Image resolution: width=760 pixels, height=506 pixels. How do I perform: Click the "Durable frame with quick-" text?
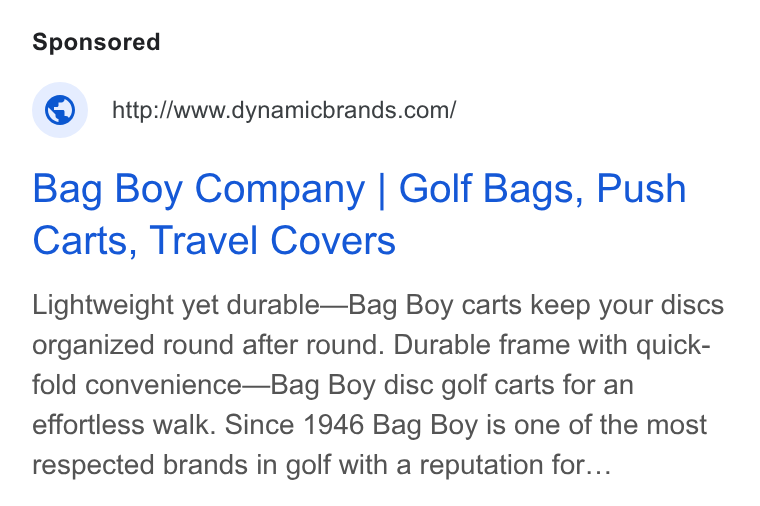click(x=552, y=345)
